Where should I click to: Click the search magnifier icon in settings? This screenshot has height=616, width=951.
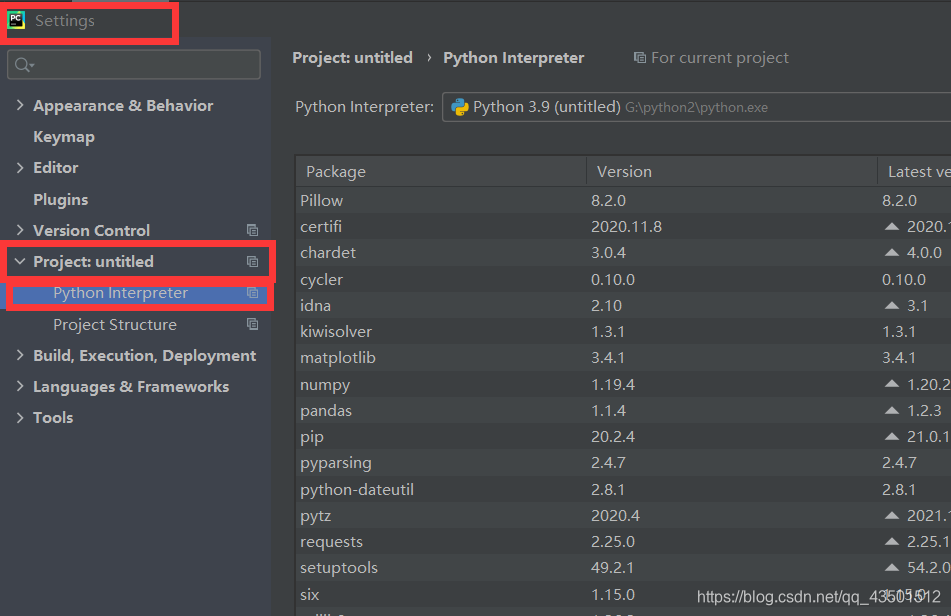[24, 65]
